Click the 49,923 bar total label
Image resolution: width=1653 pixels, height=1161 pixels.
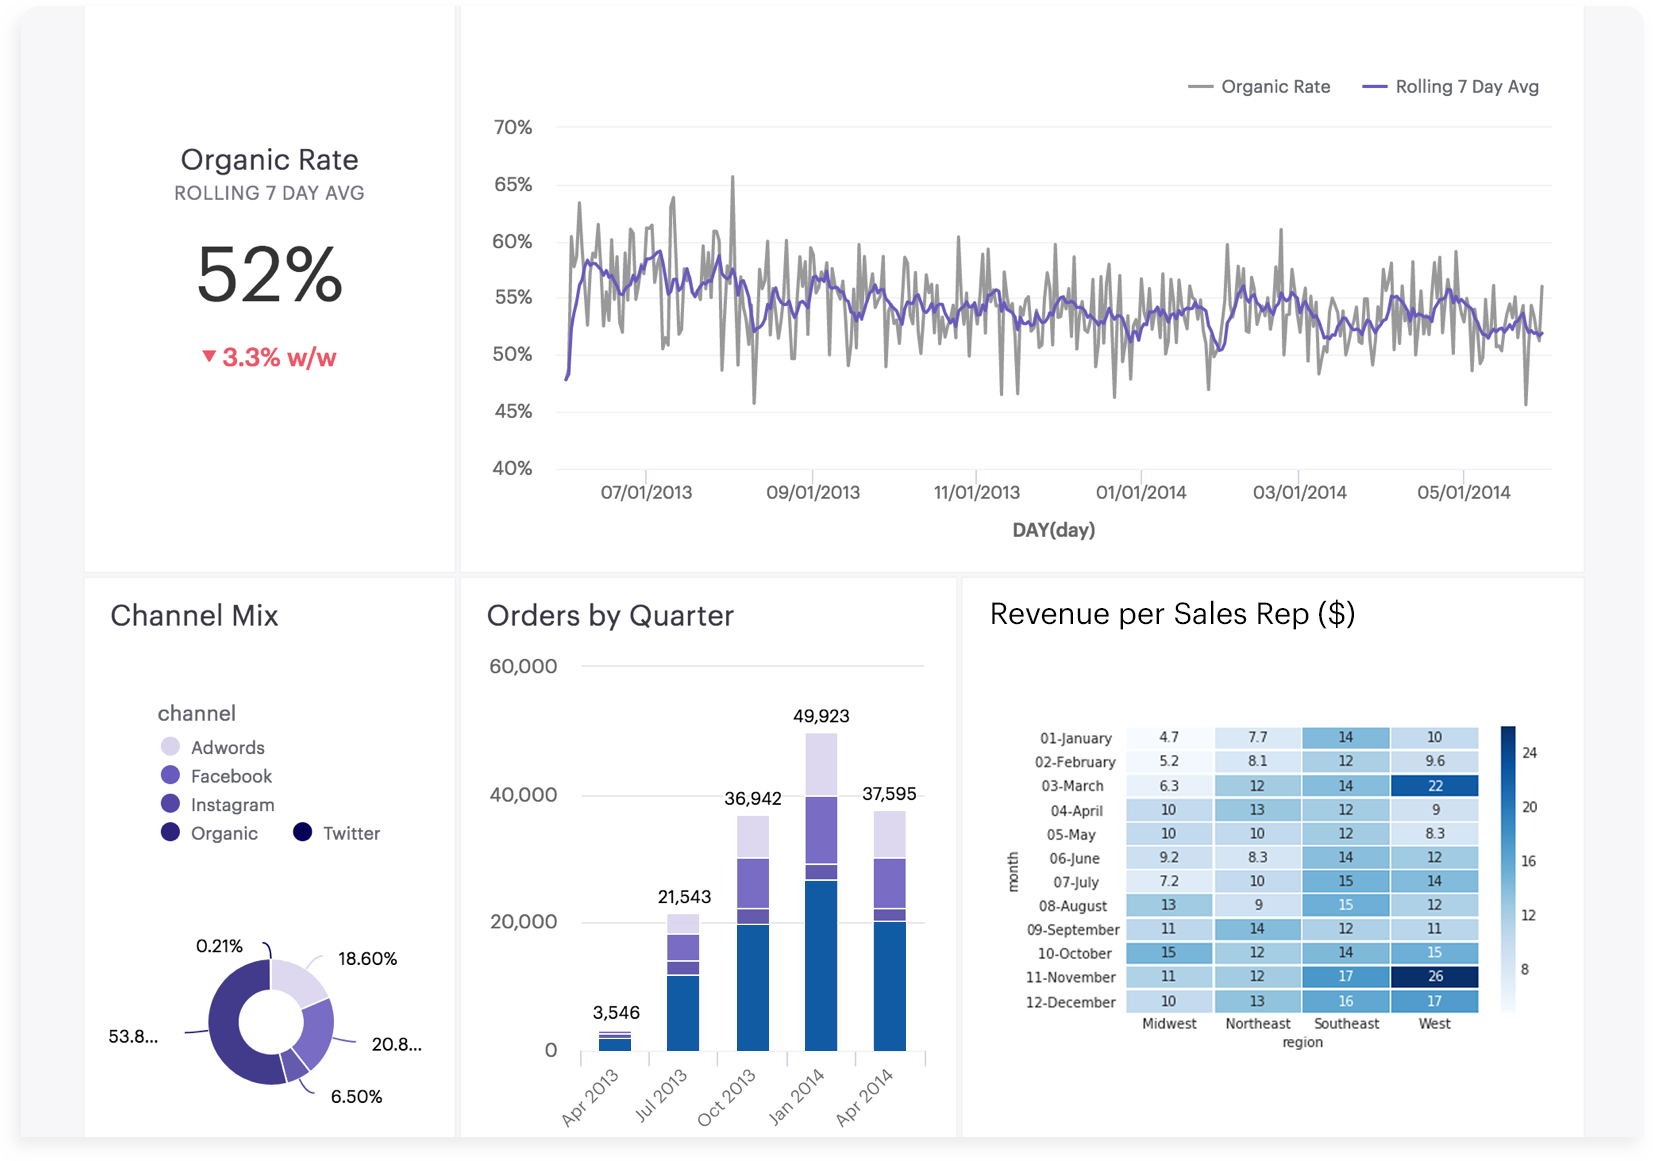pos(821,716)
